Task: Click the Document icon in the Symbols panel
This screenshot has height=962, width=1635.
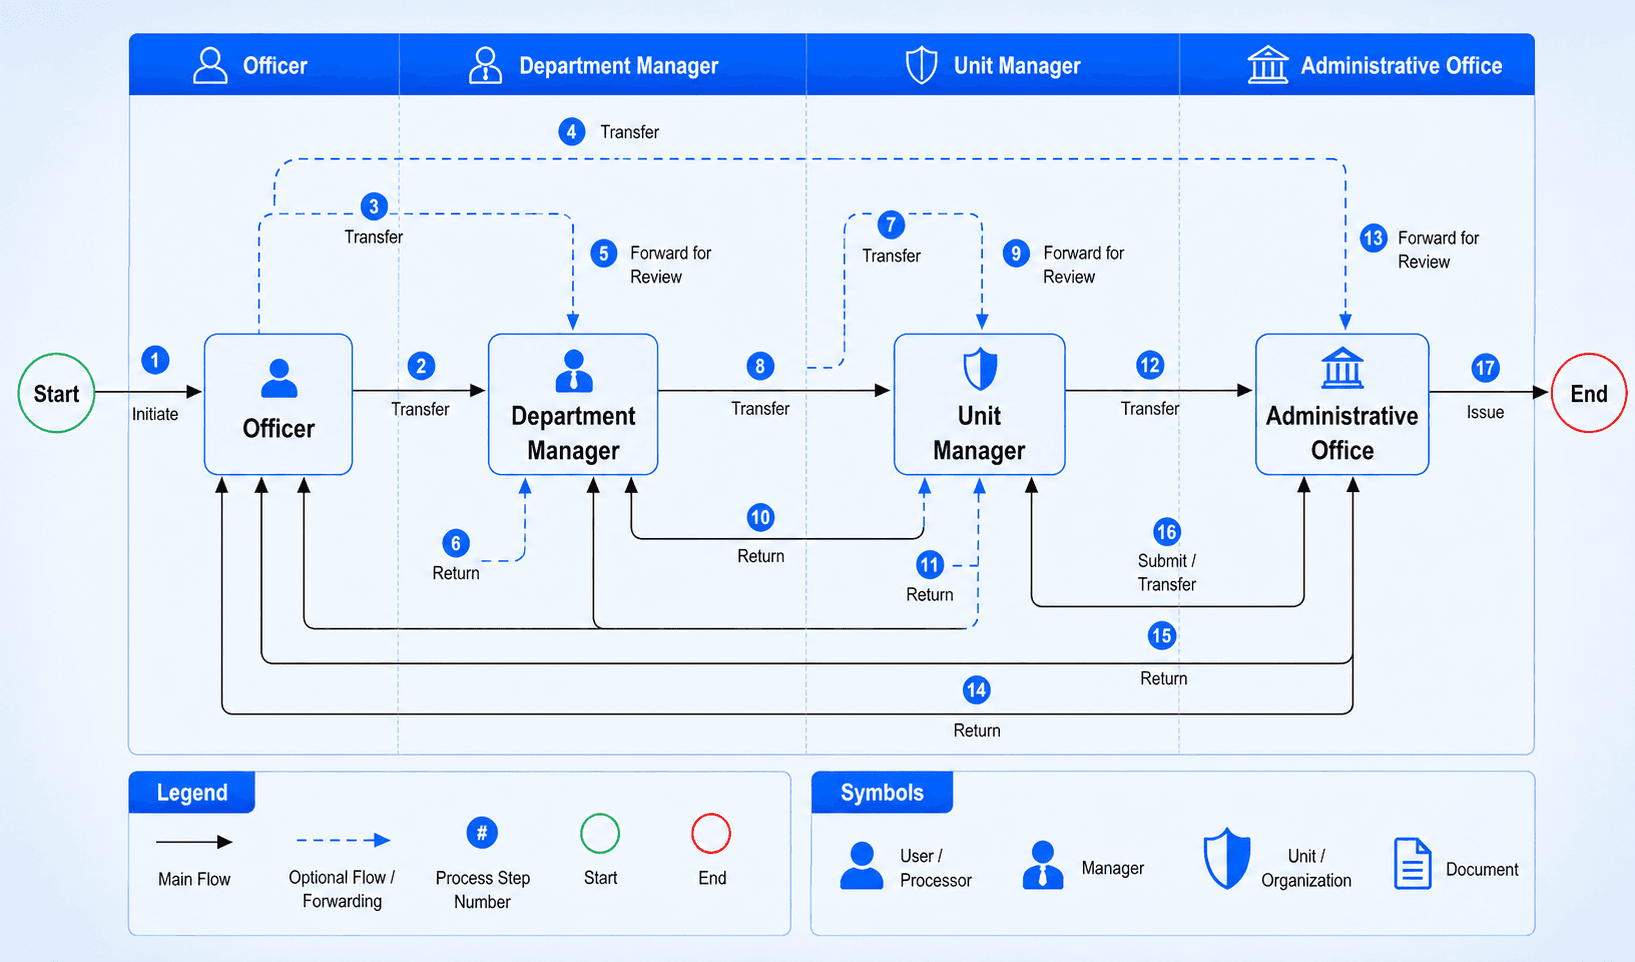Action: 1412,864
